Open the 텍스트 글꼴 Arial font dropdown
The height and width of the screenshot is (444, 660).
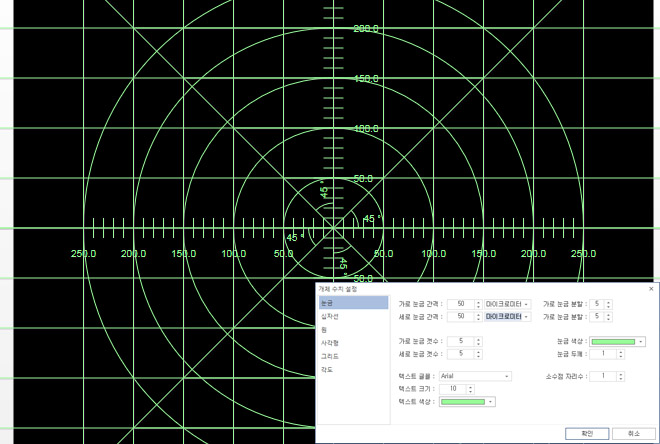point(475,376)
